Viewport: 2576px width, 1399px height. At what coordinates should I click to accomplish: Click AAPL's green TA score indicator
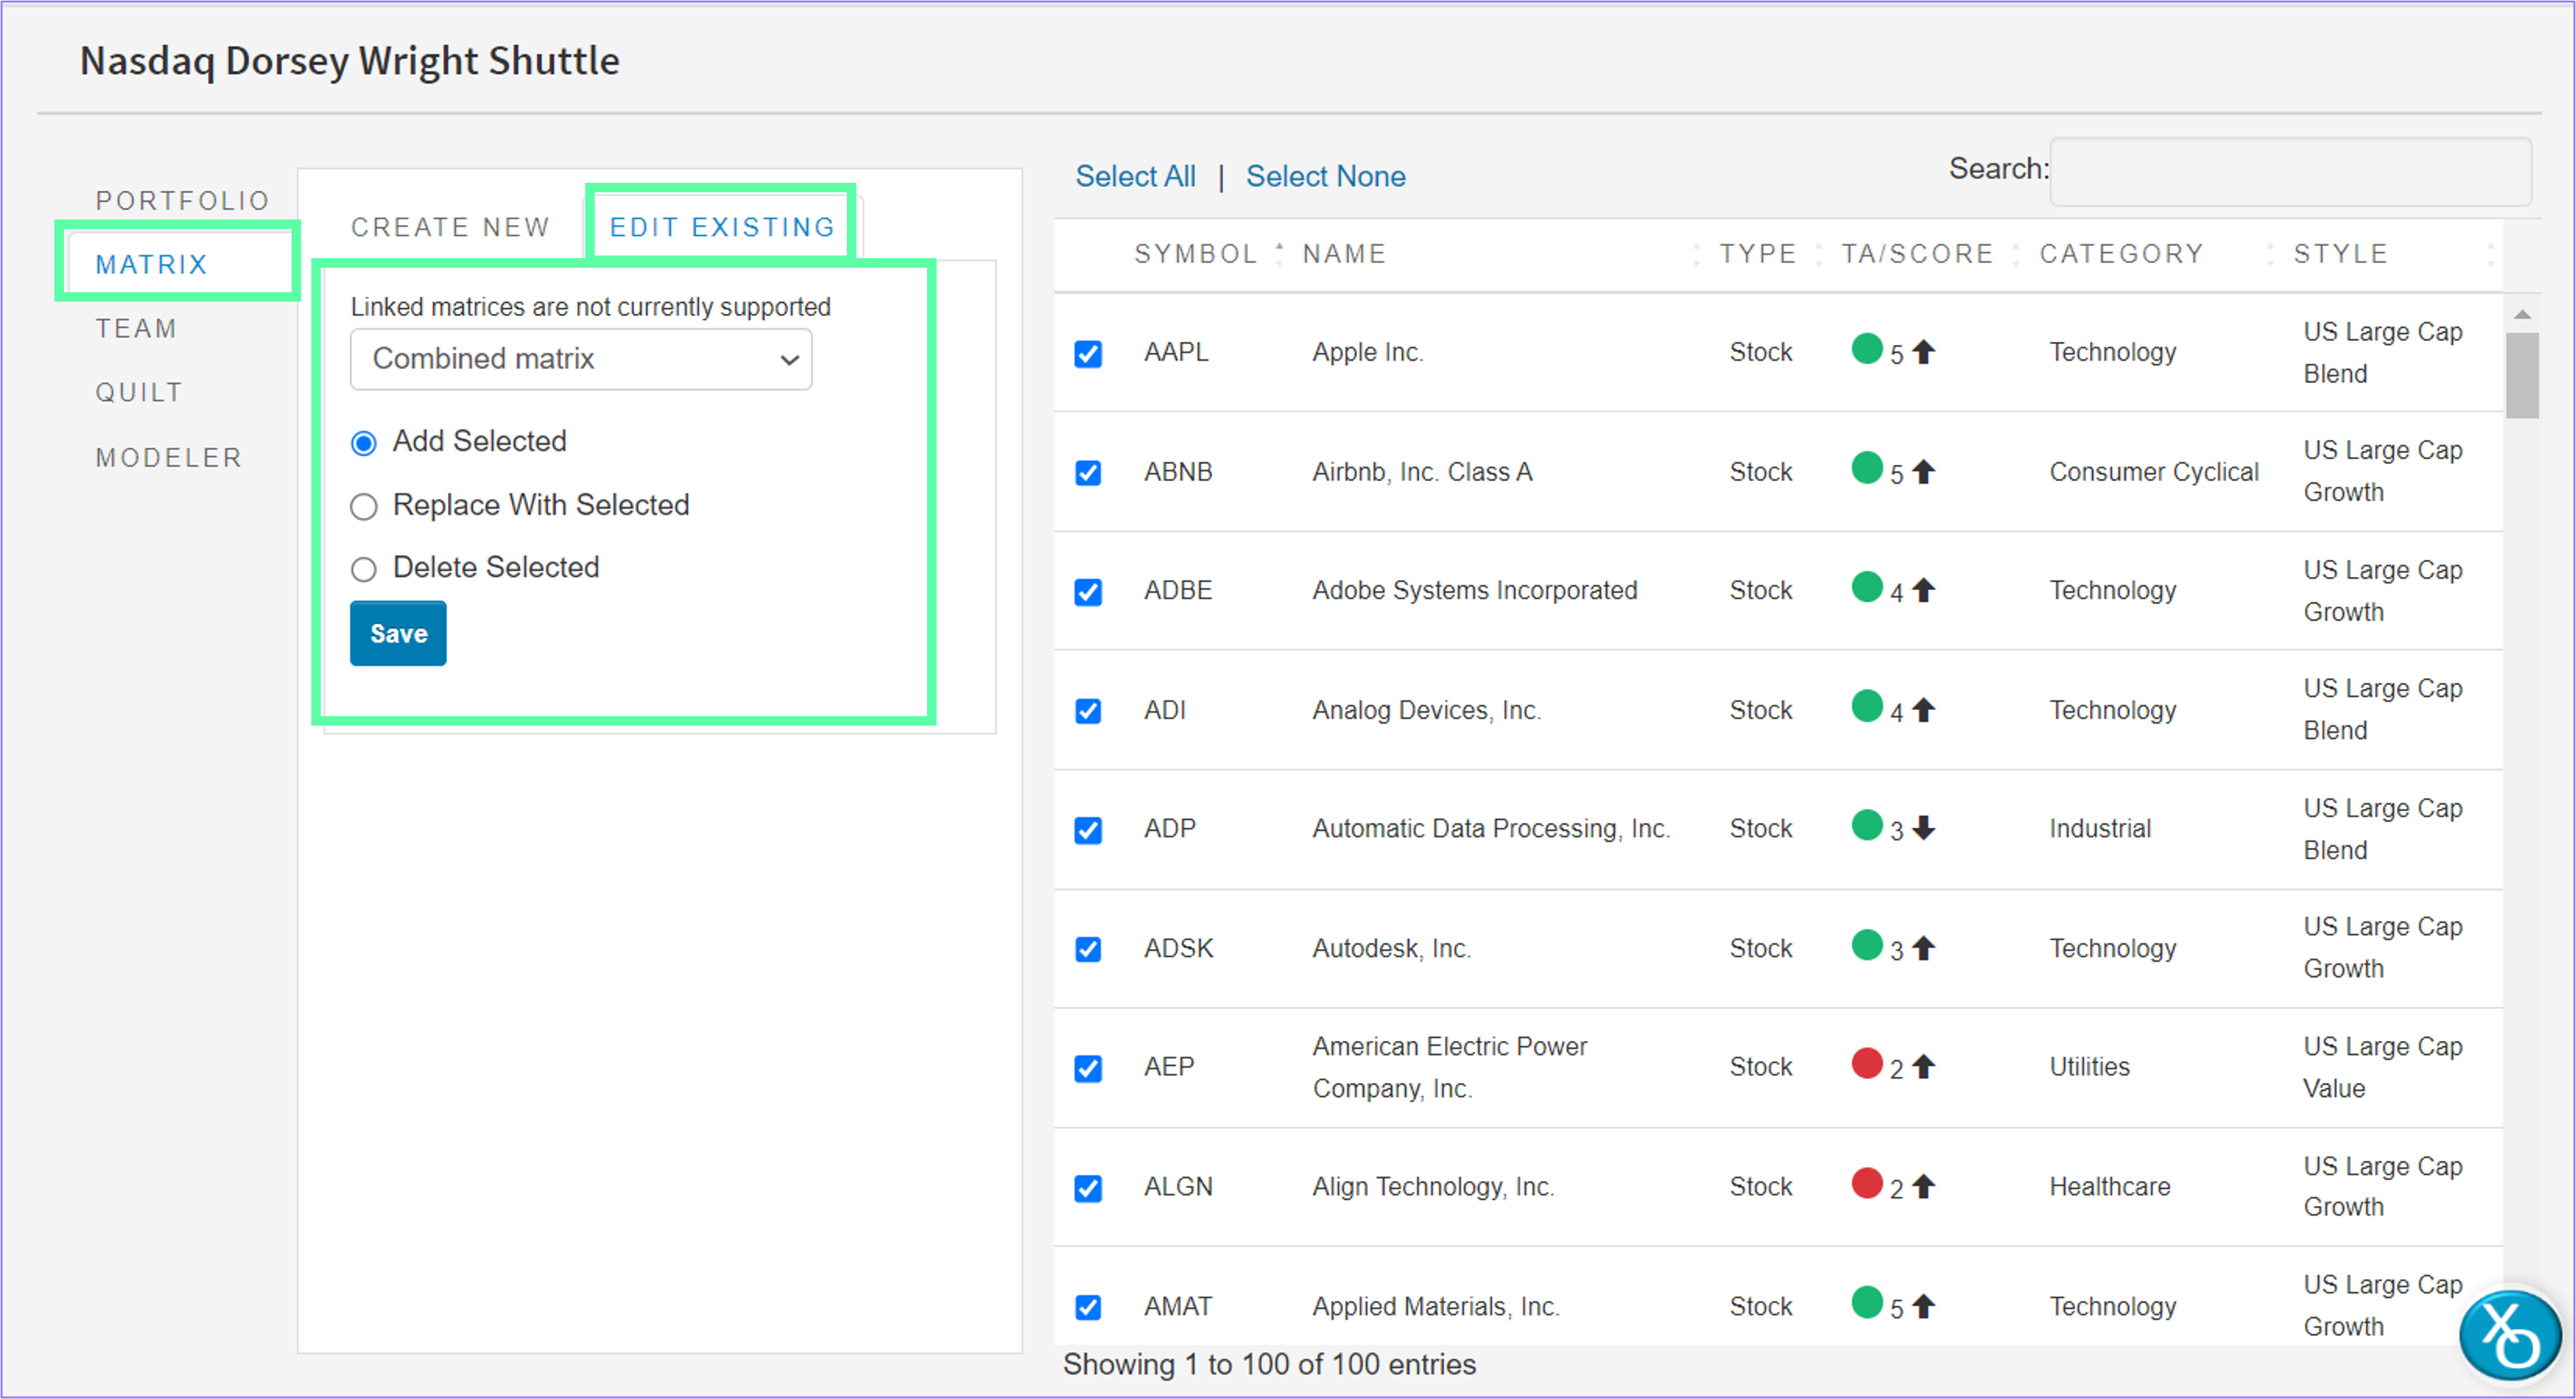1867,350
